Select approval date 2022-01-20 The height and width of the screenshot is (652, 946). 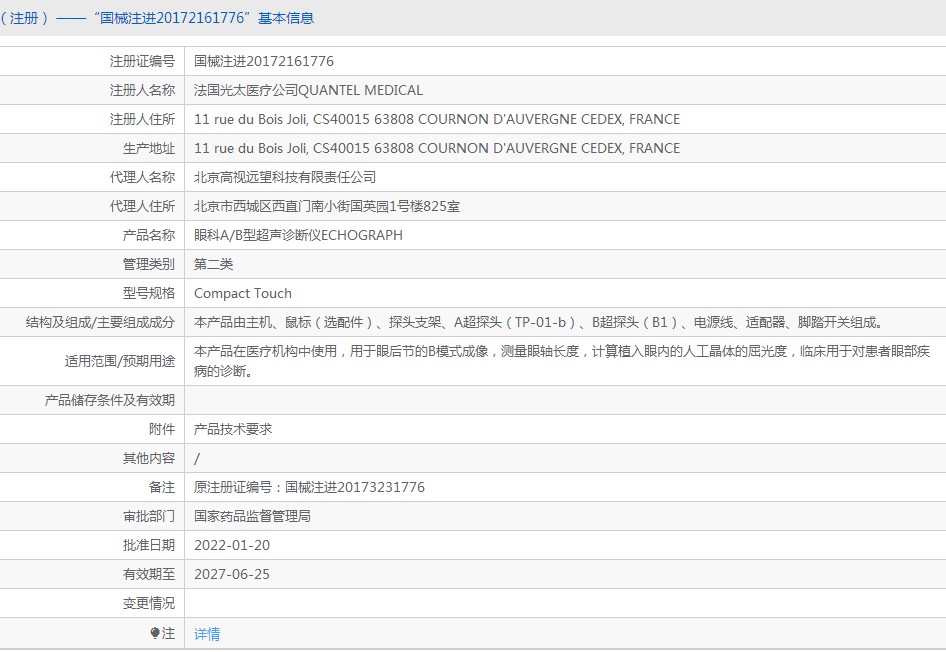click(x=232, y=545)
